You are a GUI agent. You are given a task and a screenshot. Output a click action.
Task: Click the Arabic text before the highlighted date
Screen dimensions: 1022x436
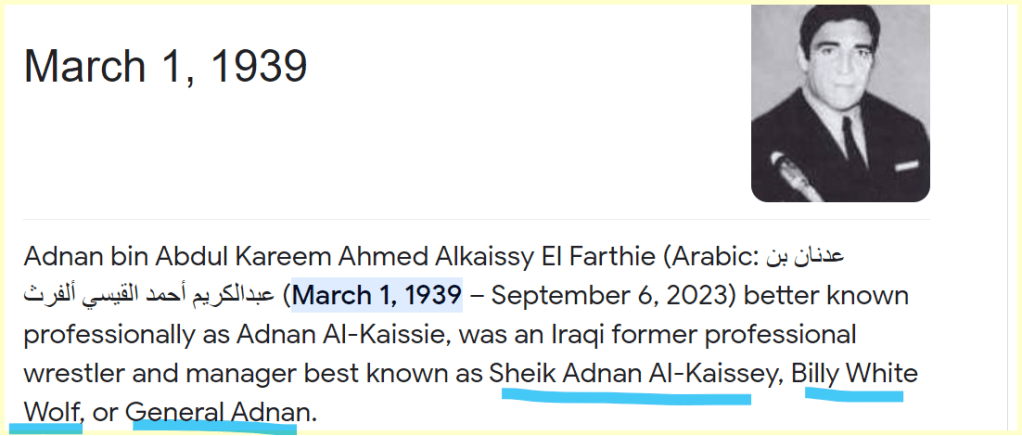click(150, 296)
